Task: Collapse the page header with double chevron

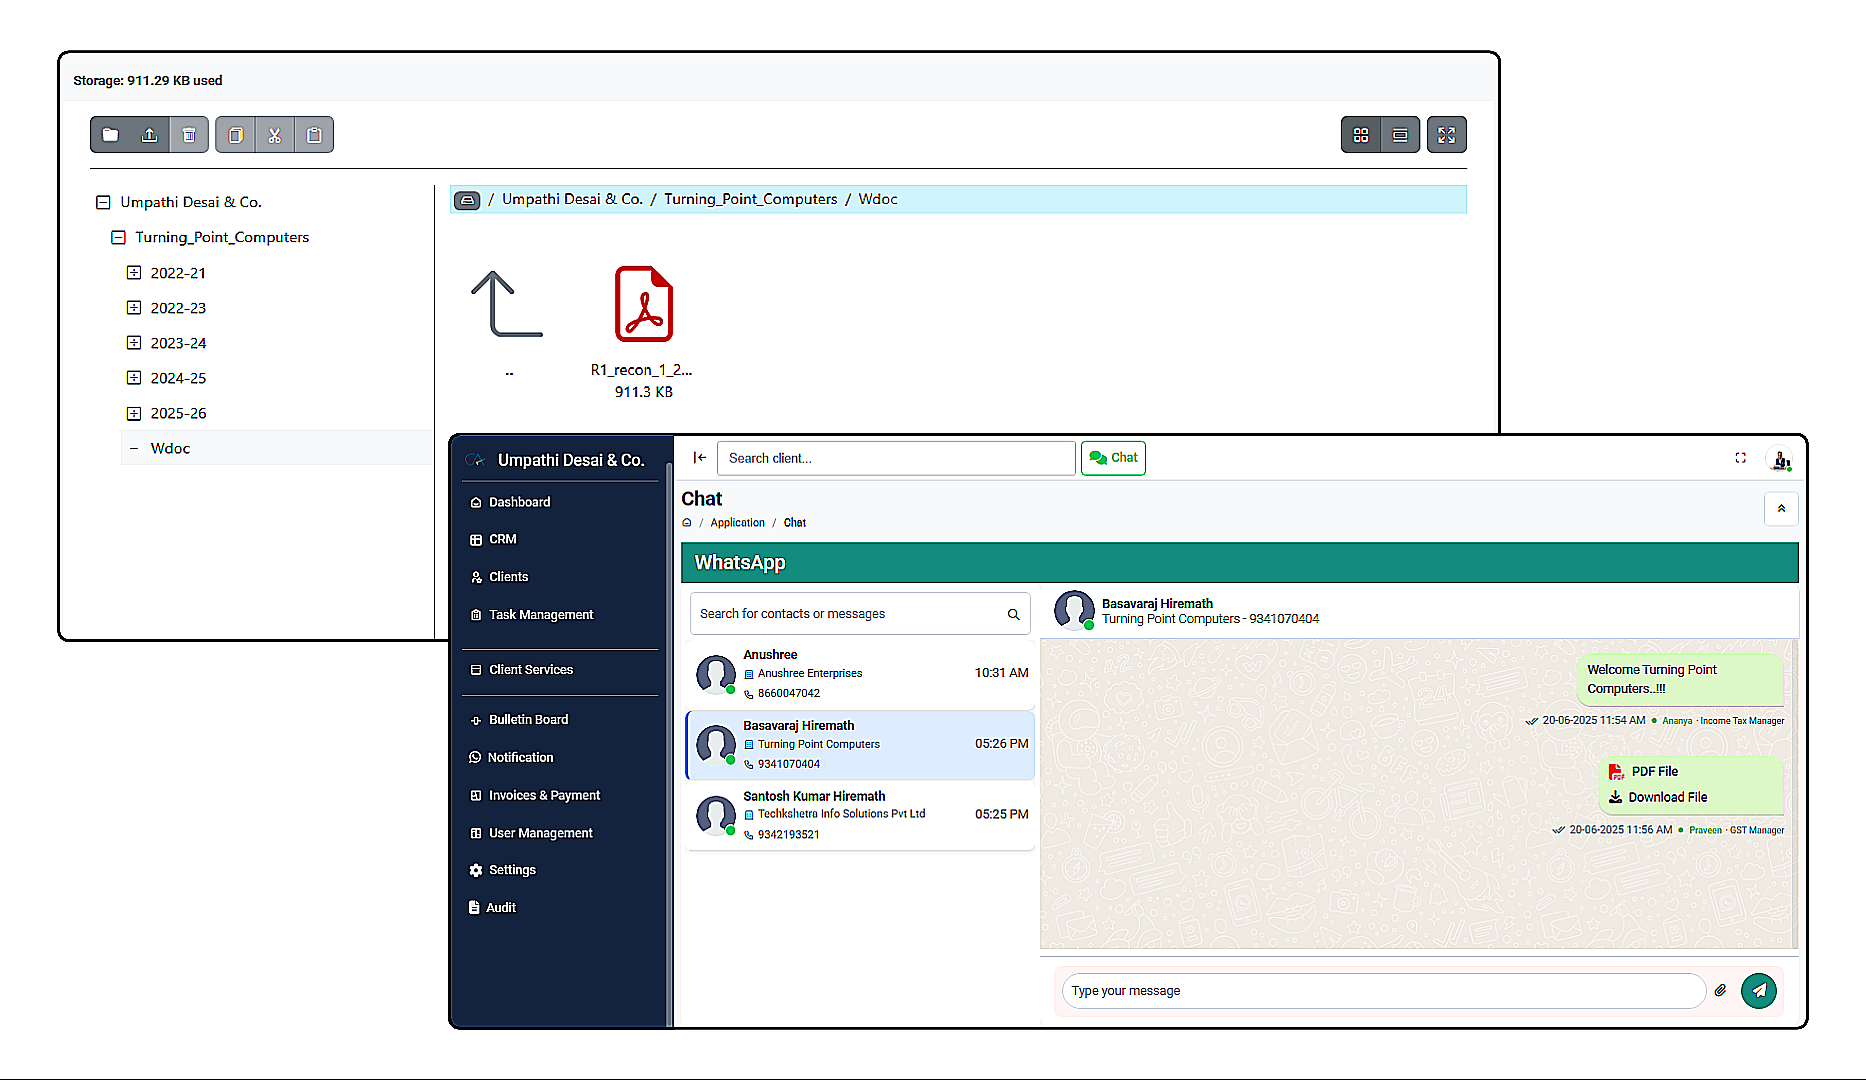Action: [1781, 509]
